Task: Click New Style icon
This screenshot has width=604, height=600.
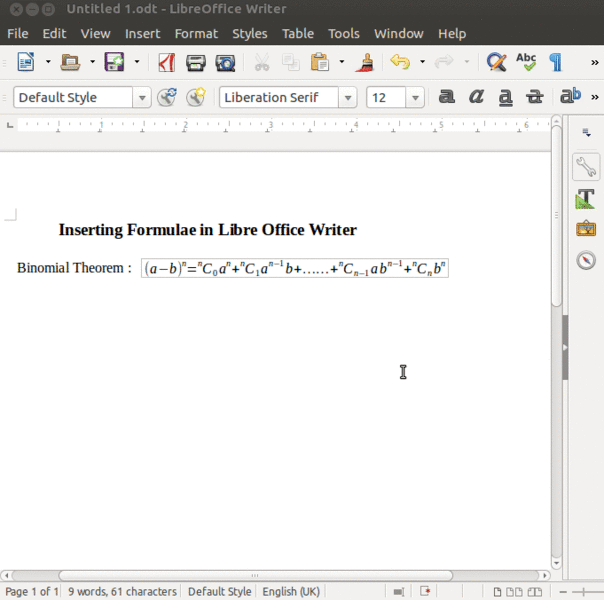Action: pos(196,97)
